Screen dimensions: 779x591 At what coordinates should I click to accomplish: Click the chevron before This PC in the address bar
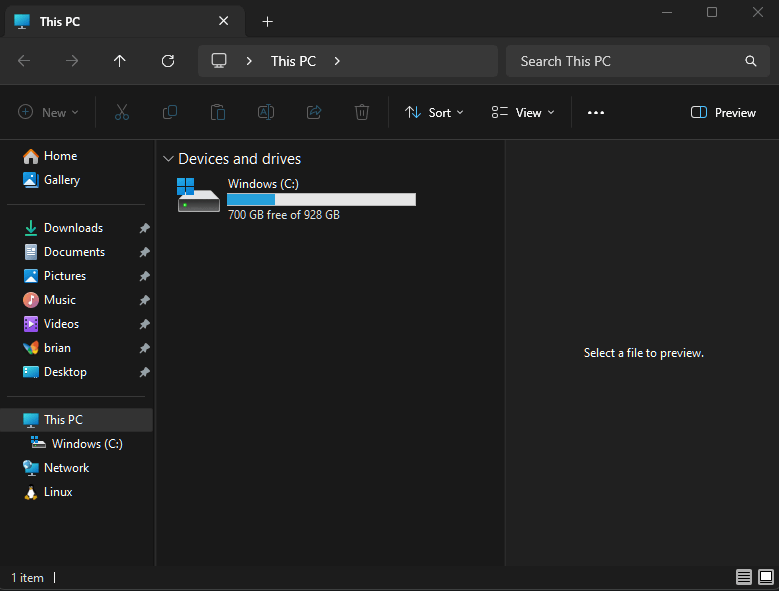coord(249,61)
